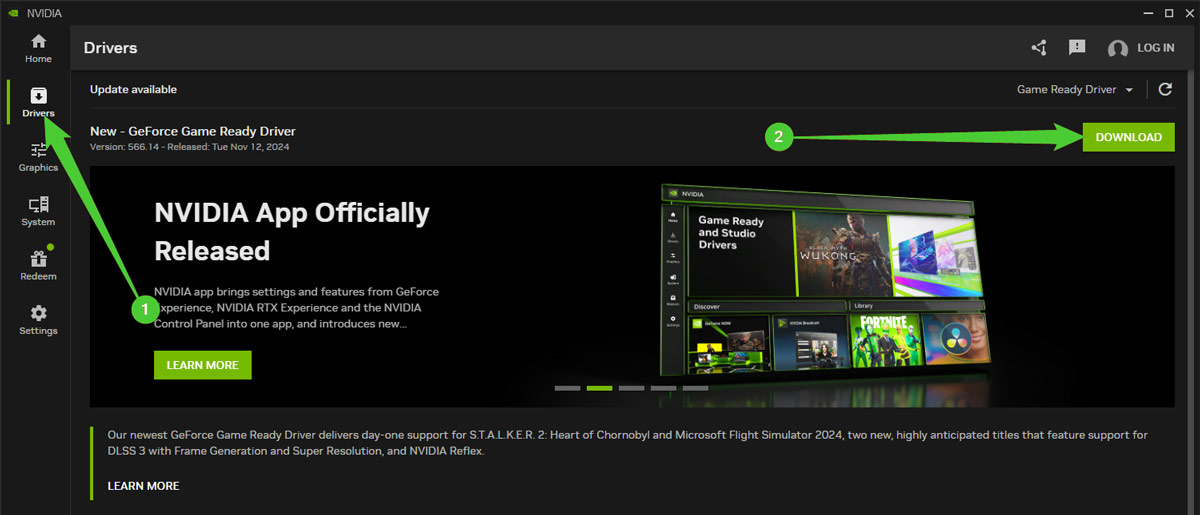Image resolution: width=1200 pixels, height=515 pixels.
Task: Open the Redeem gift section
Action: pyautogui.click(x=38, y=265)
